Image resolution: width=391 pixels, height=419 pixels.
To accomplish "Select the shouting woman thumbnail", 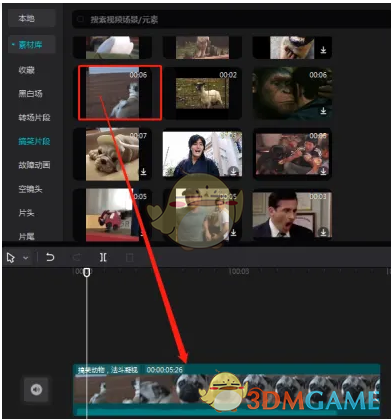I will coord(202,154).
